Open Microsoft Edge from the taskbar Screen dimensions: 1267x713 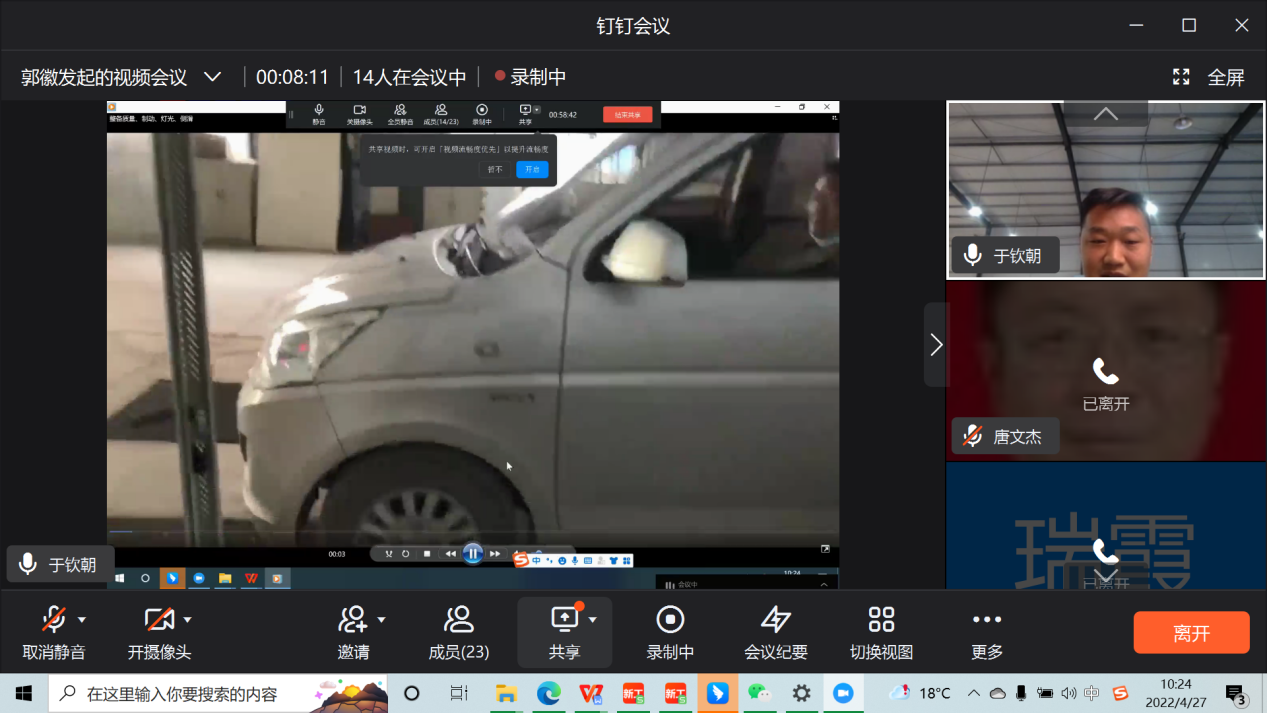tap(548, 693)
